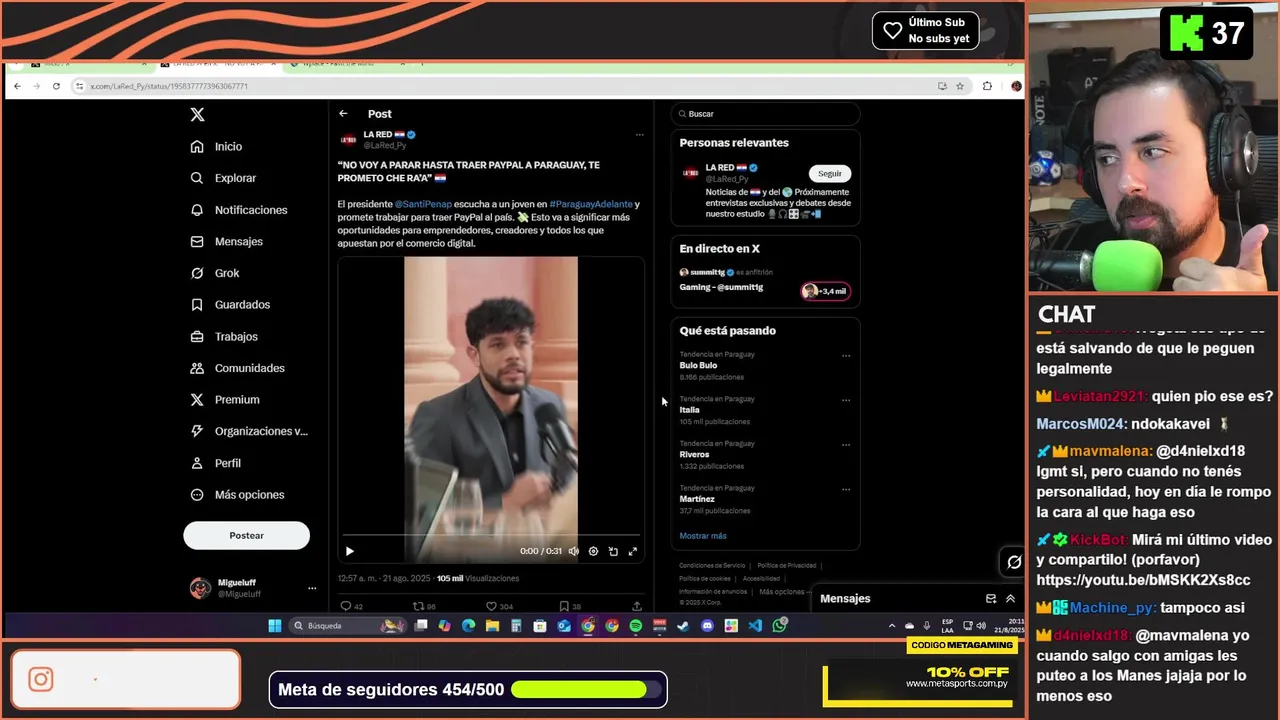Click the share post icon

click(637, 606)
